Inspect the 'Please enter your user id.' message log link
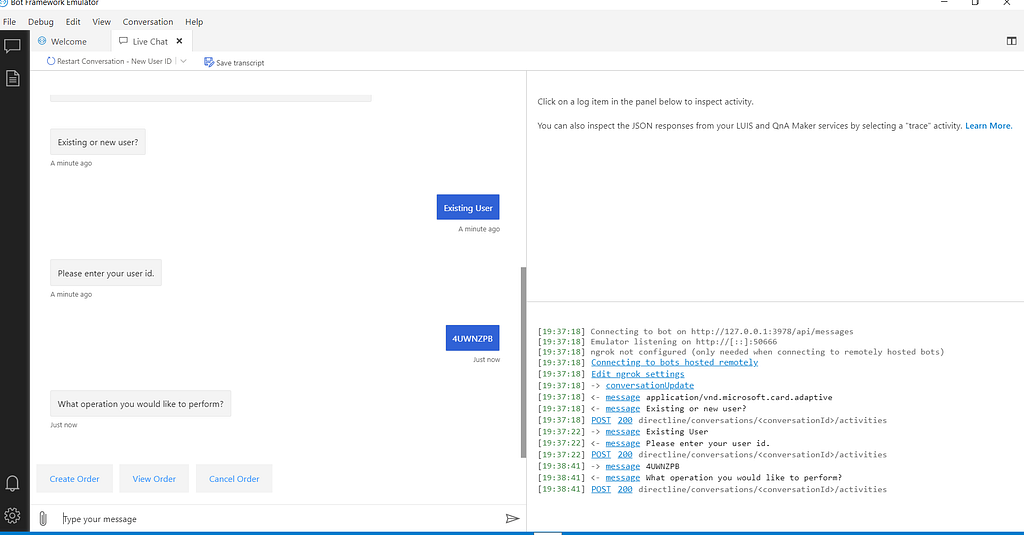The width and height of the screenshot is (1024, 535). coord(622,444)
